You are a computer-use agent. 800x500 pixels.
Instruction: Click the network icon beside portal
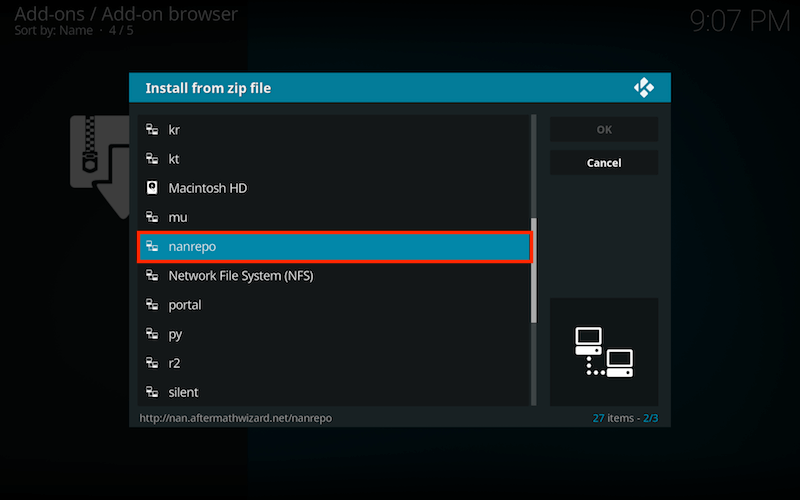[x=152, y=305]
